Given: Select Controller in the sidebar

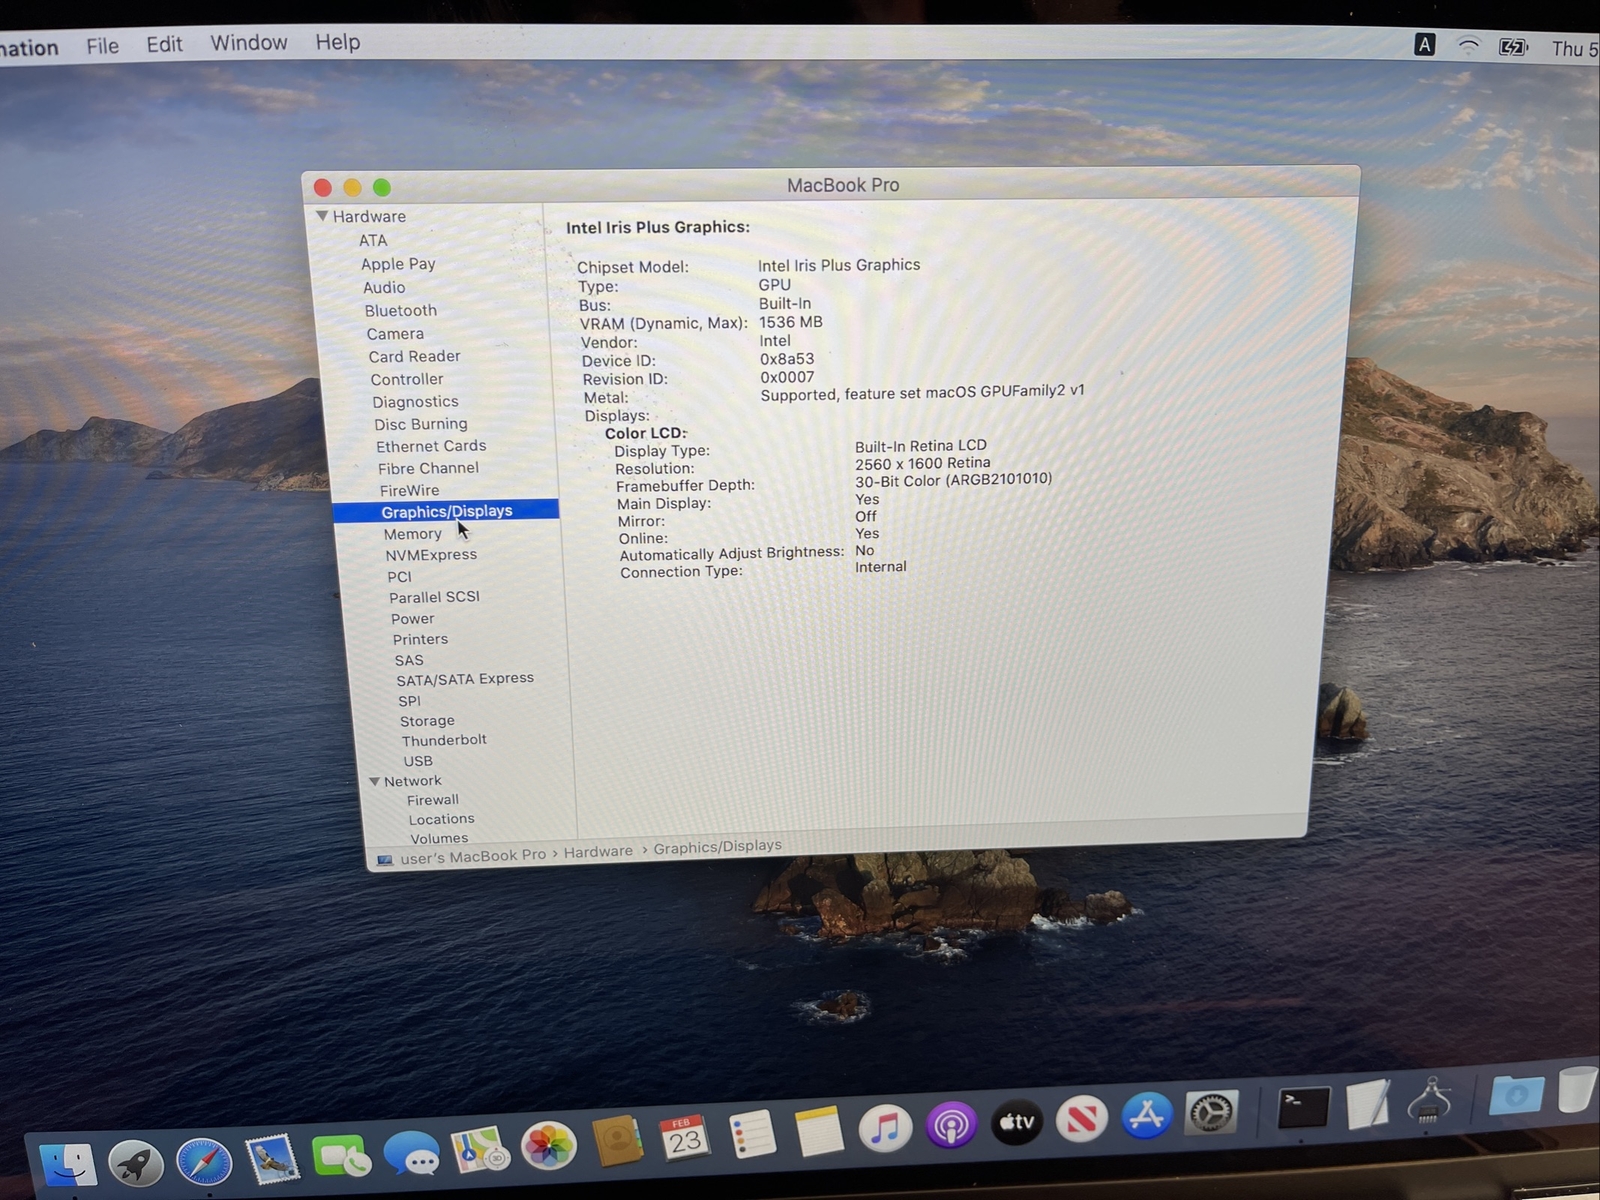Looking at the screenshot, I should [407, 379].
